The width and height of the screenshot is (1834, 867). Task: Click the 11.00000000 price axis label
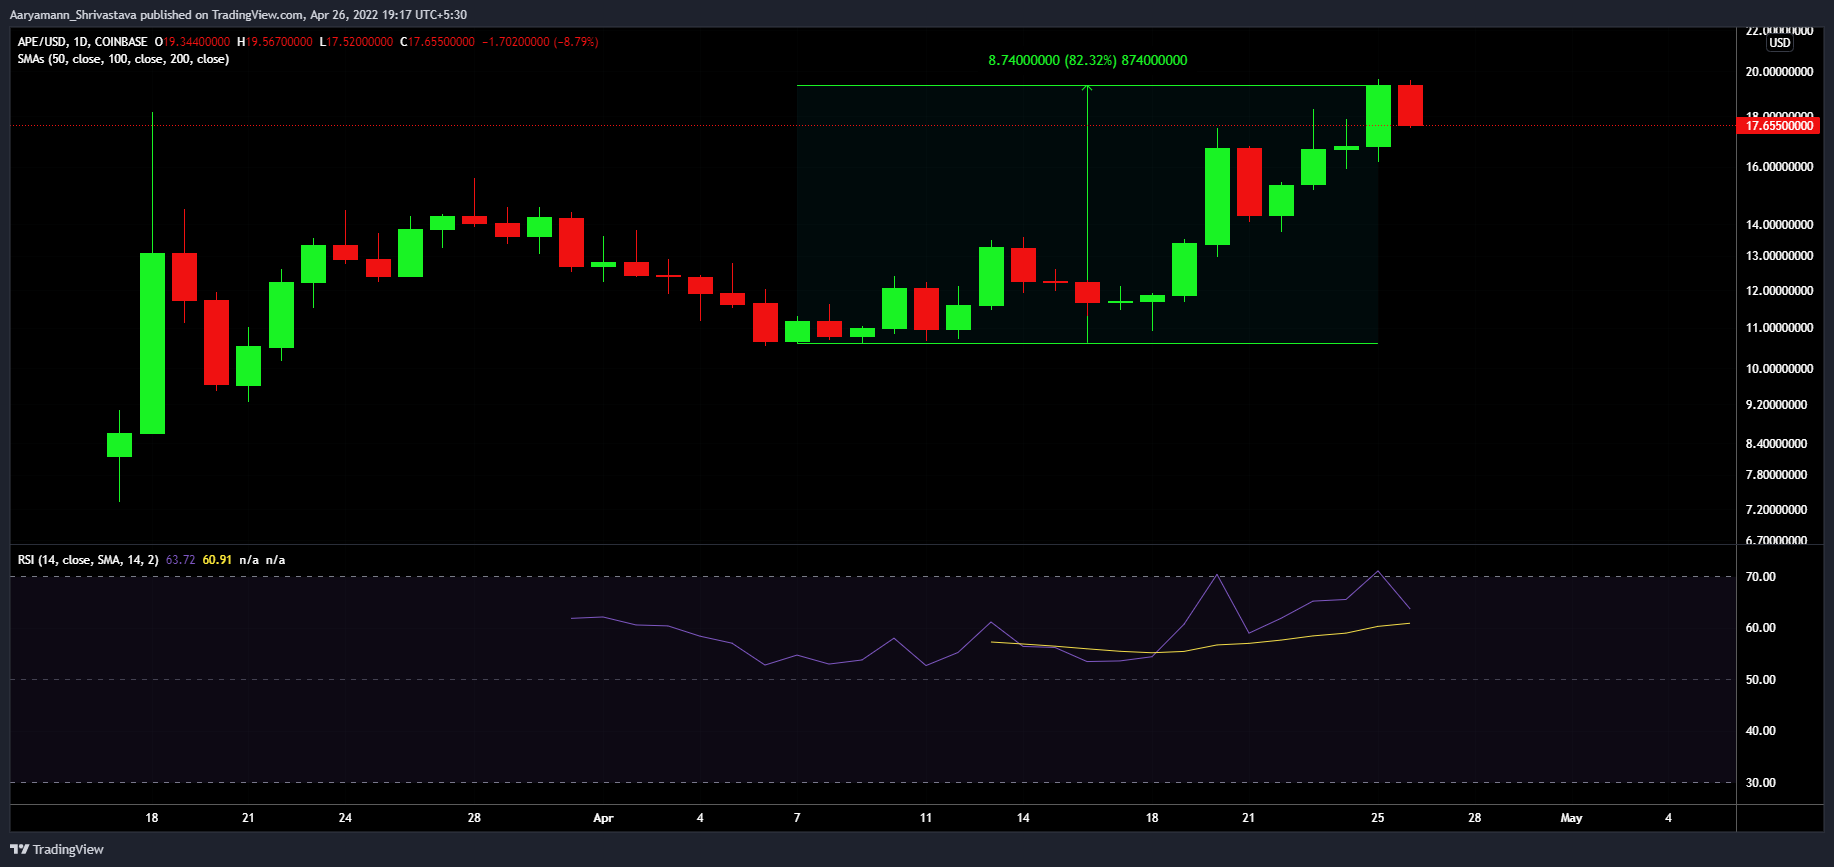1779,328
